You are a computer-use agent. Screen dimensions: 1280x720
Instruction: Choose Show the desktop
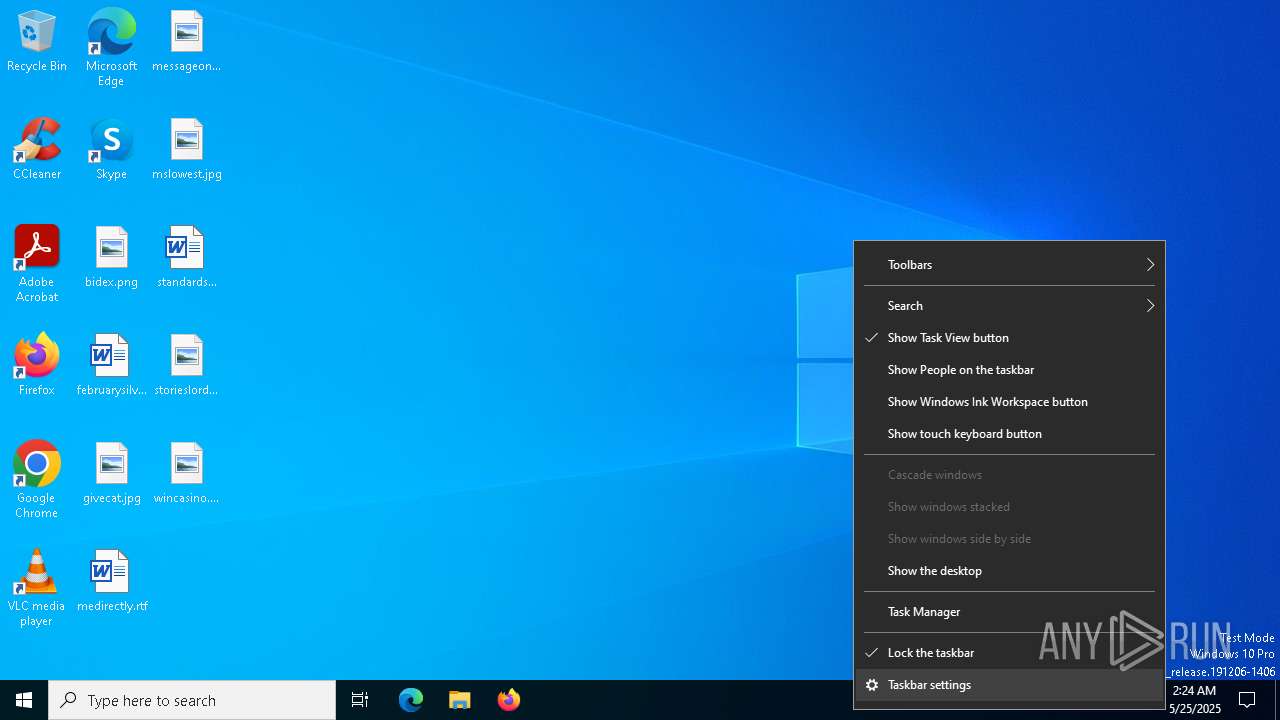[1009, 571]
